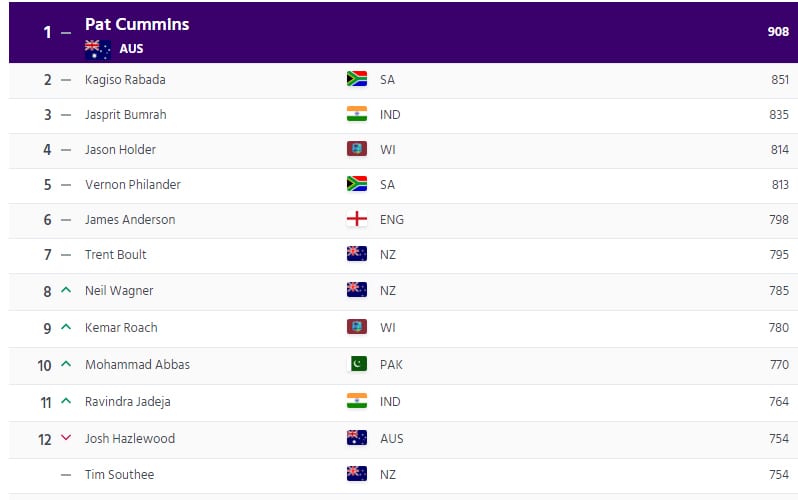Select Vernon Philander player name
The width and height of the screenshot is (798, 500).
click(133, 184)
